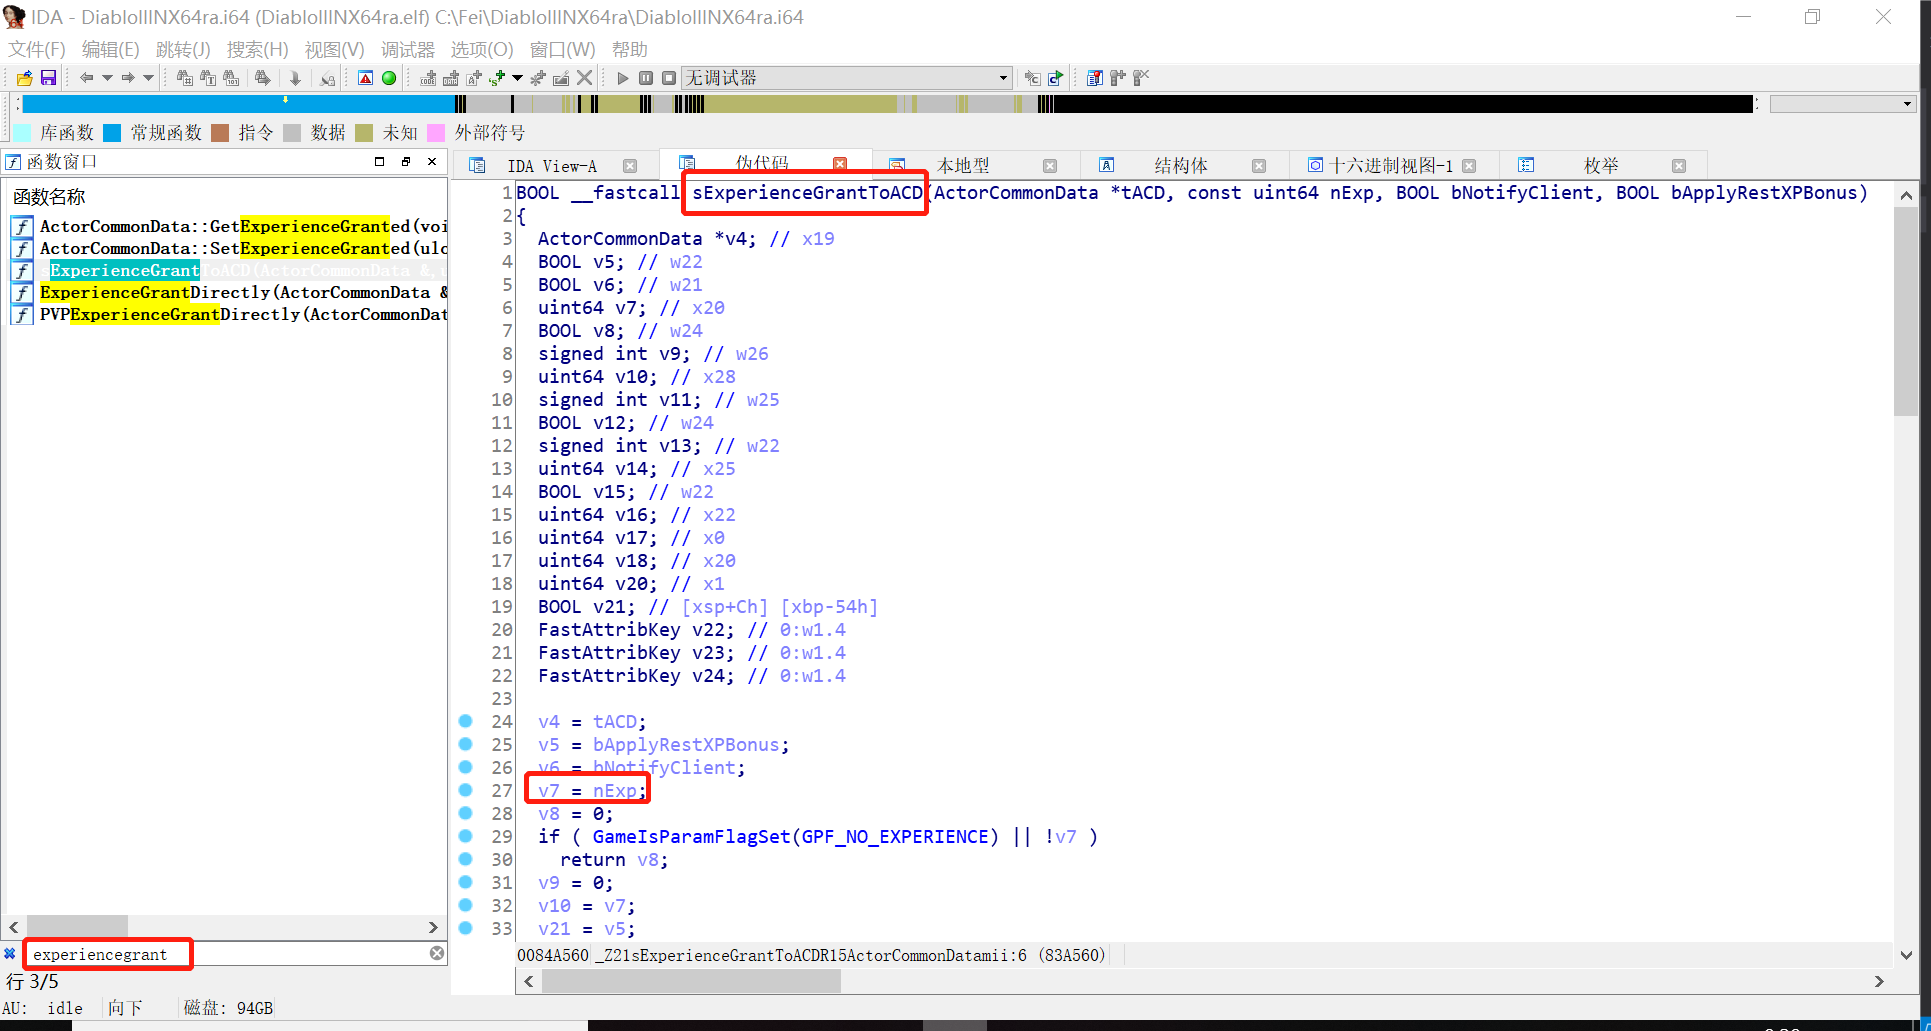This screenshot has width=1931, height=1031.
Task: Click the 常规函数 blue legend swatch
Action: tap(112, 133)
